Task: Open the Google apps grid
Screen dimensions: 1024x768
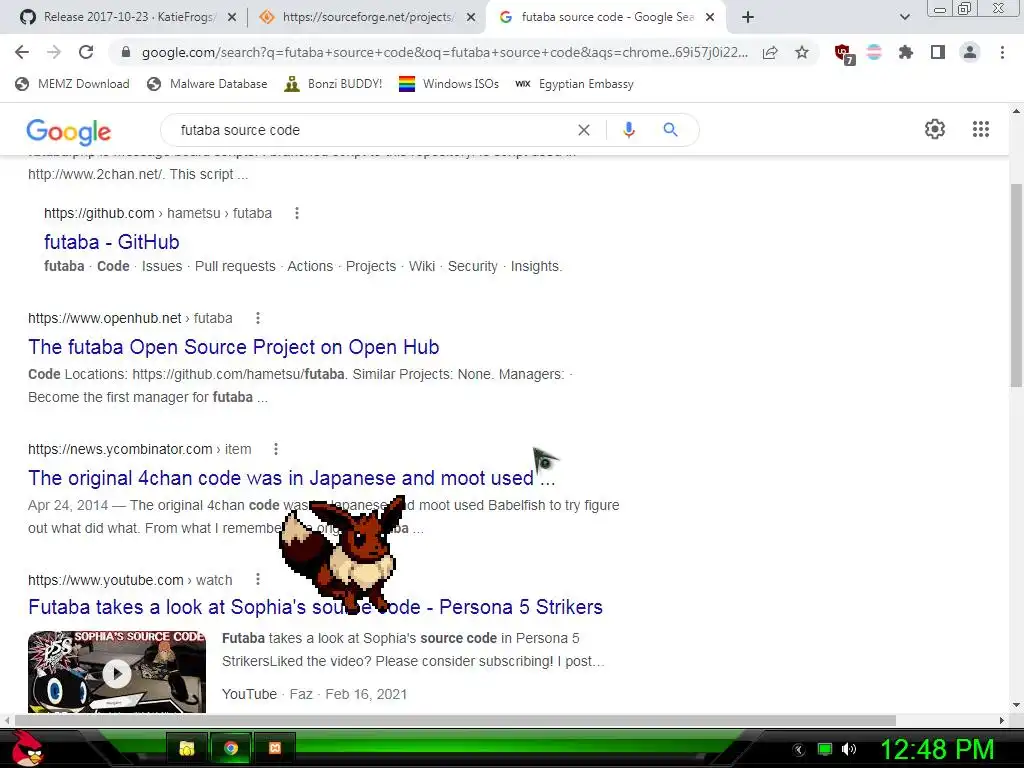Action: coord(980,129)
